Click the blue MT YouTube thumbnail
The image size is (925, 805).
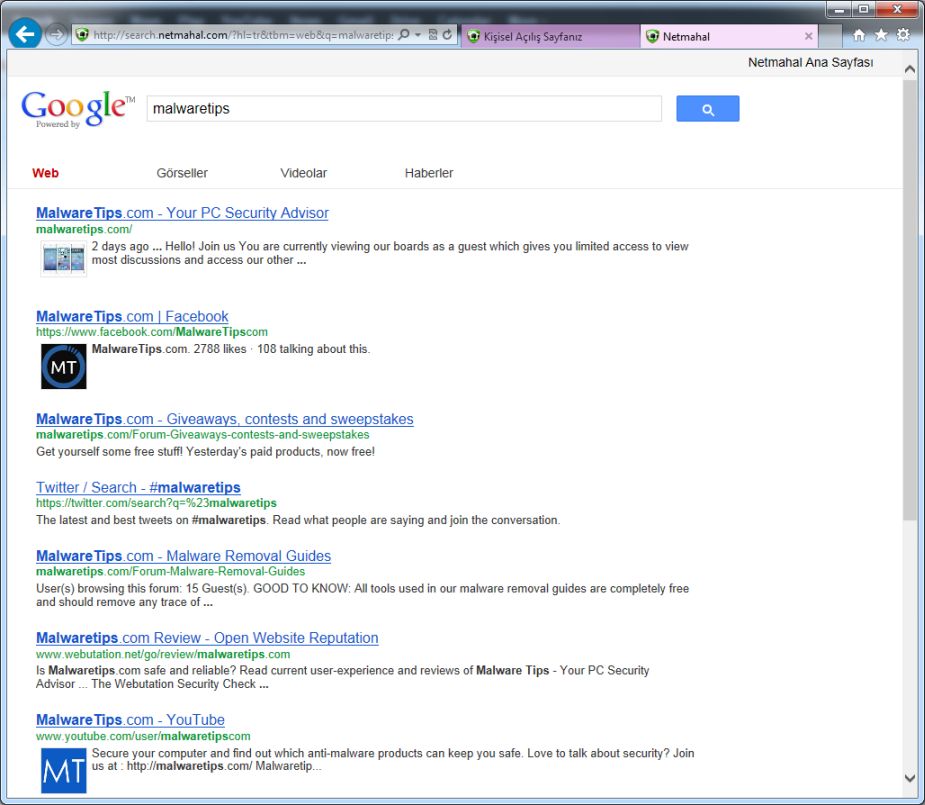[x=64, y=770]
